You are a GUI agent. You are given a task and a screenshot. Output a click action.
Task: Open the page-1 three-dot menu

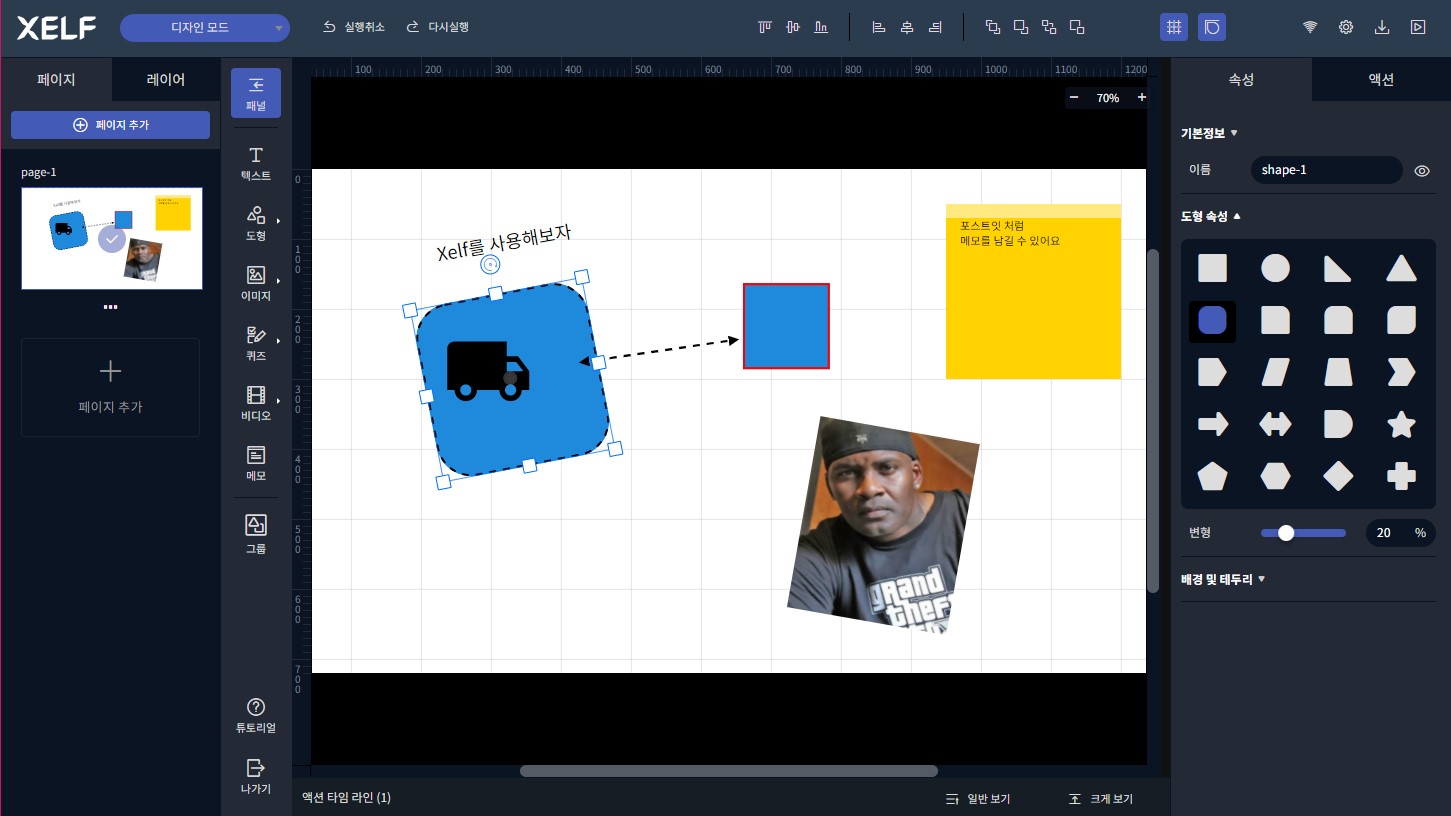pos(110,307)
